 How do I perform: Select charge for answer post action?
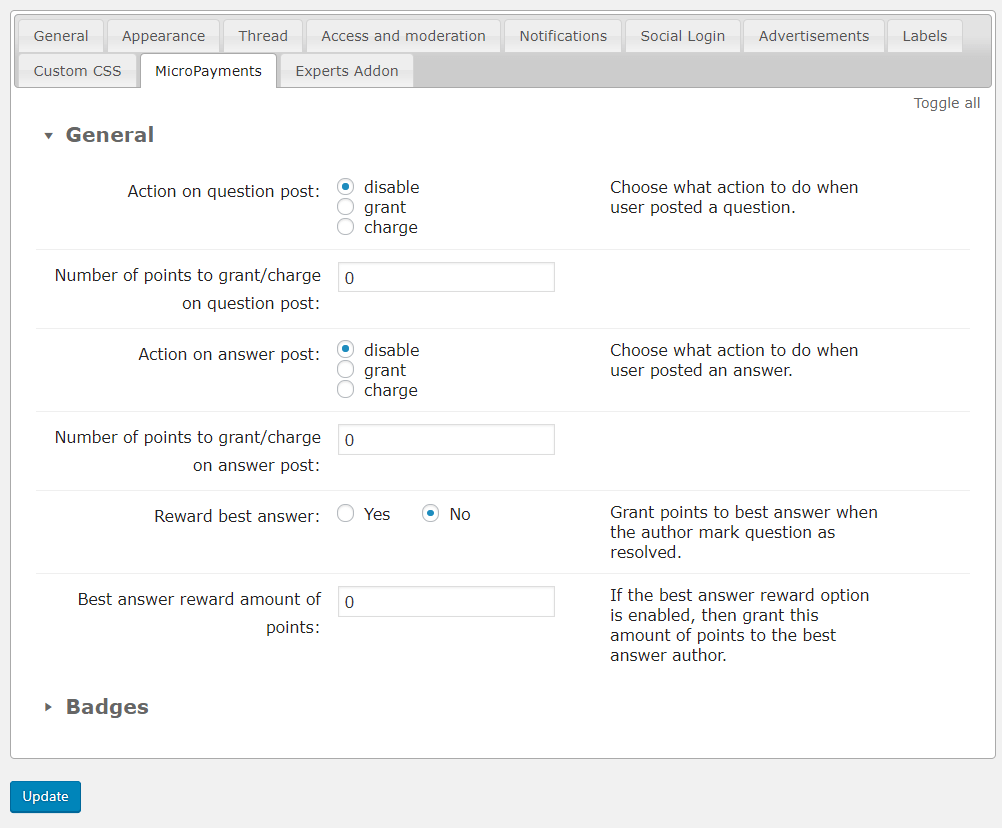(x=346, y=390)
